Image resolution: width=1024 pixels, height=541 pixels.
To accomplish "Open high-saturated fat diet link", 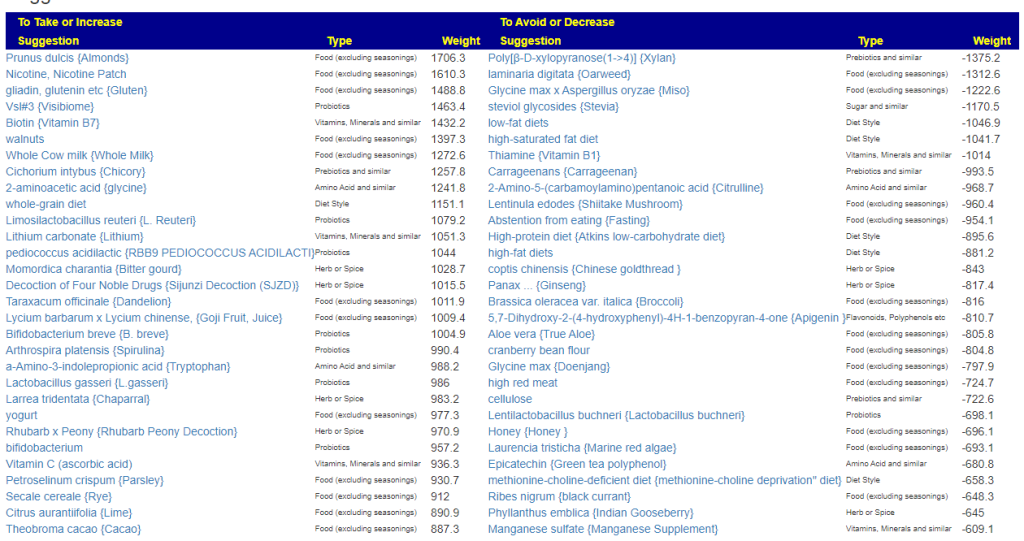I will (543, 139).
